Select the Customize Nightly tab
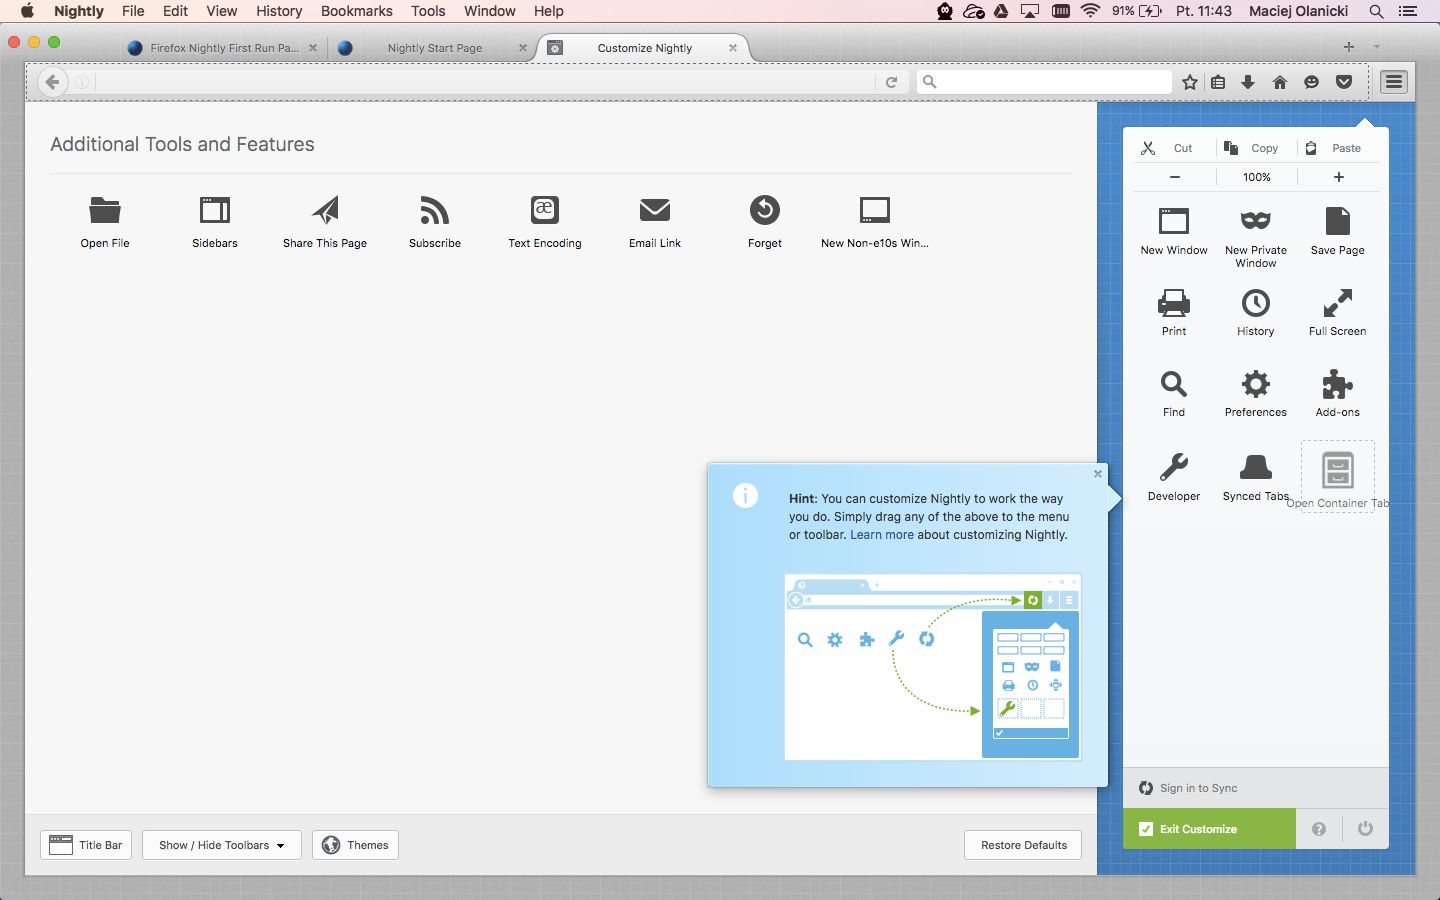The height and width of the screenshot is (900, 1440). click(644, 48)
